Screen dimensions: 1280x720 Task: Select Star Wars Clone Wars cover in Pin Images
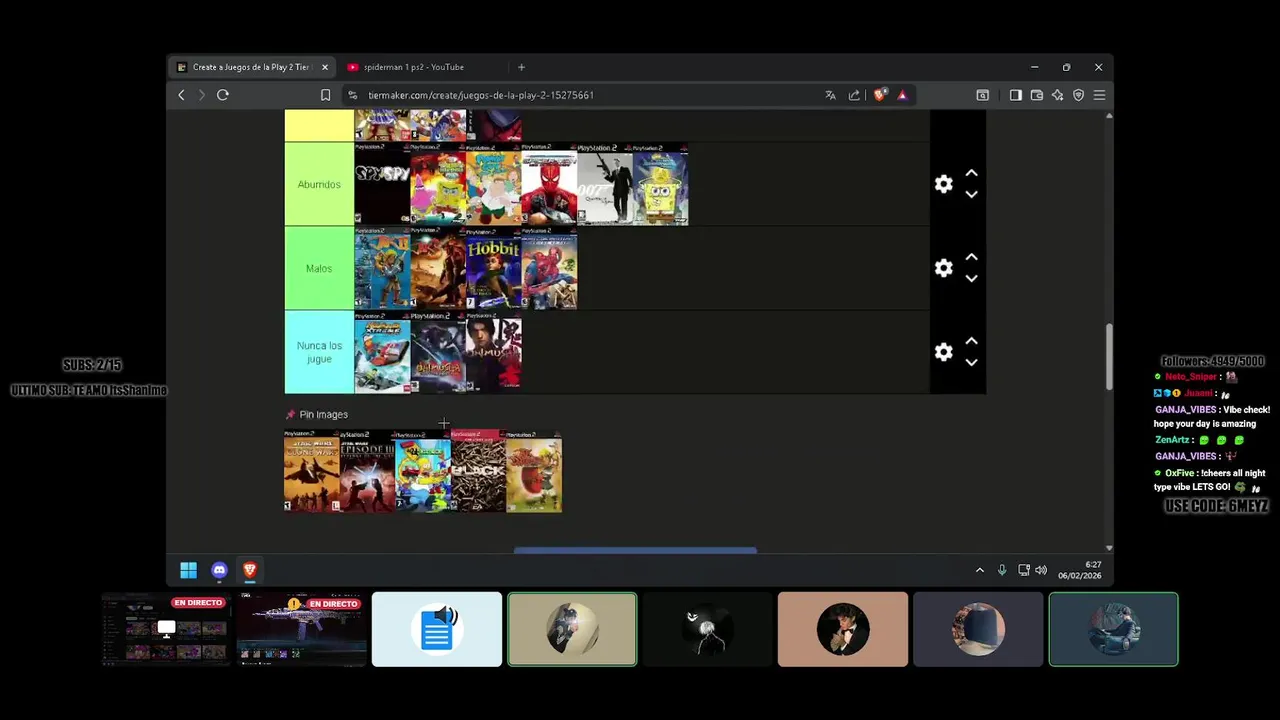click(312, 471)
